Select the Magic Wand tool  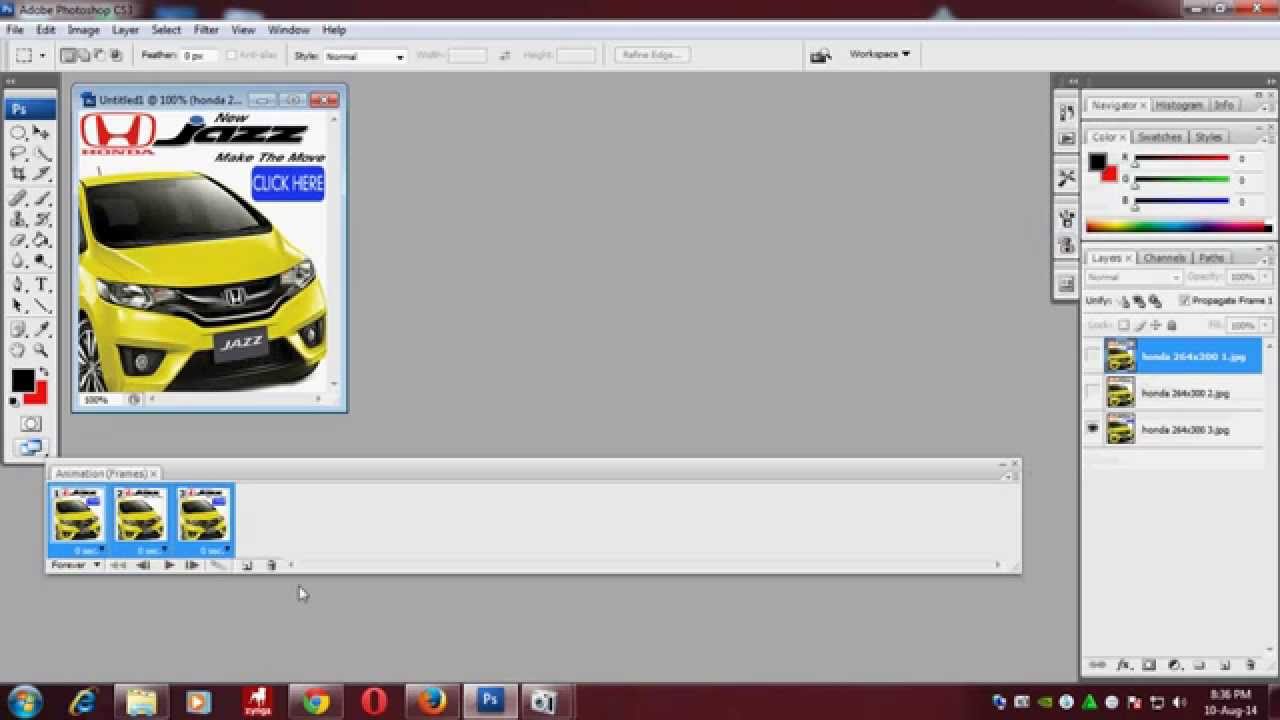(42, 154)
